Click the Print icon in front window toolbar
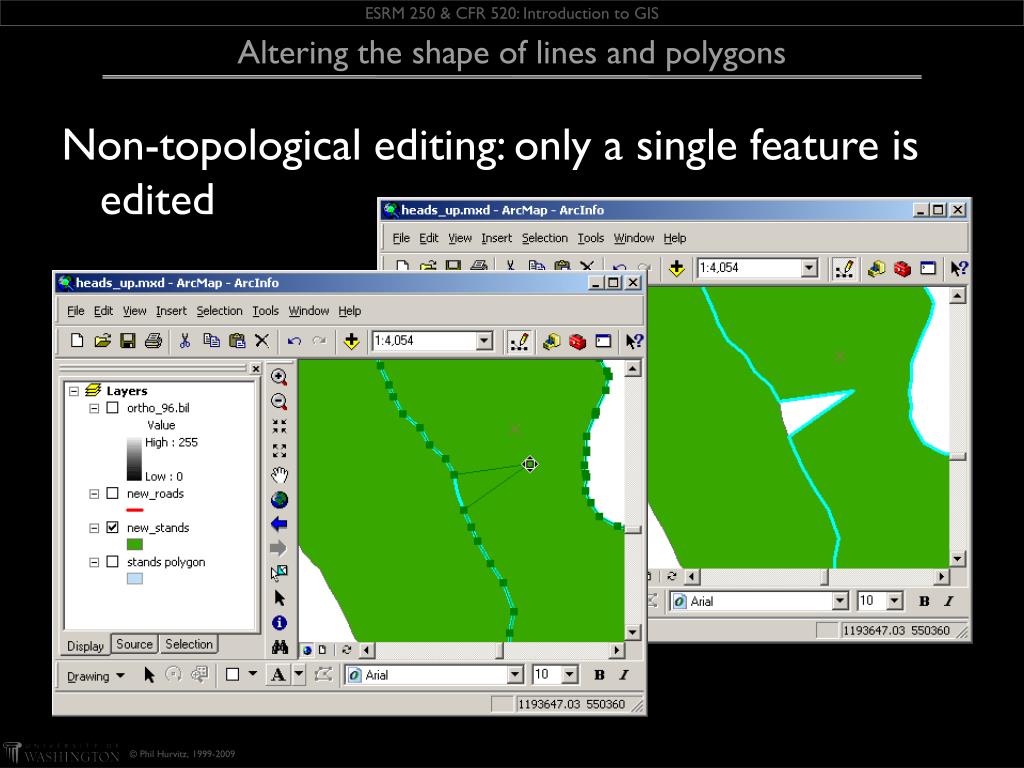Viewport: 1024px width, 768px height. pos(153,340)
